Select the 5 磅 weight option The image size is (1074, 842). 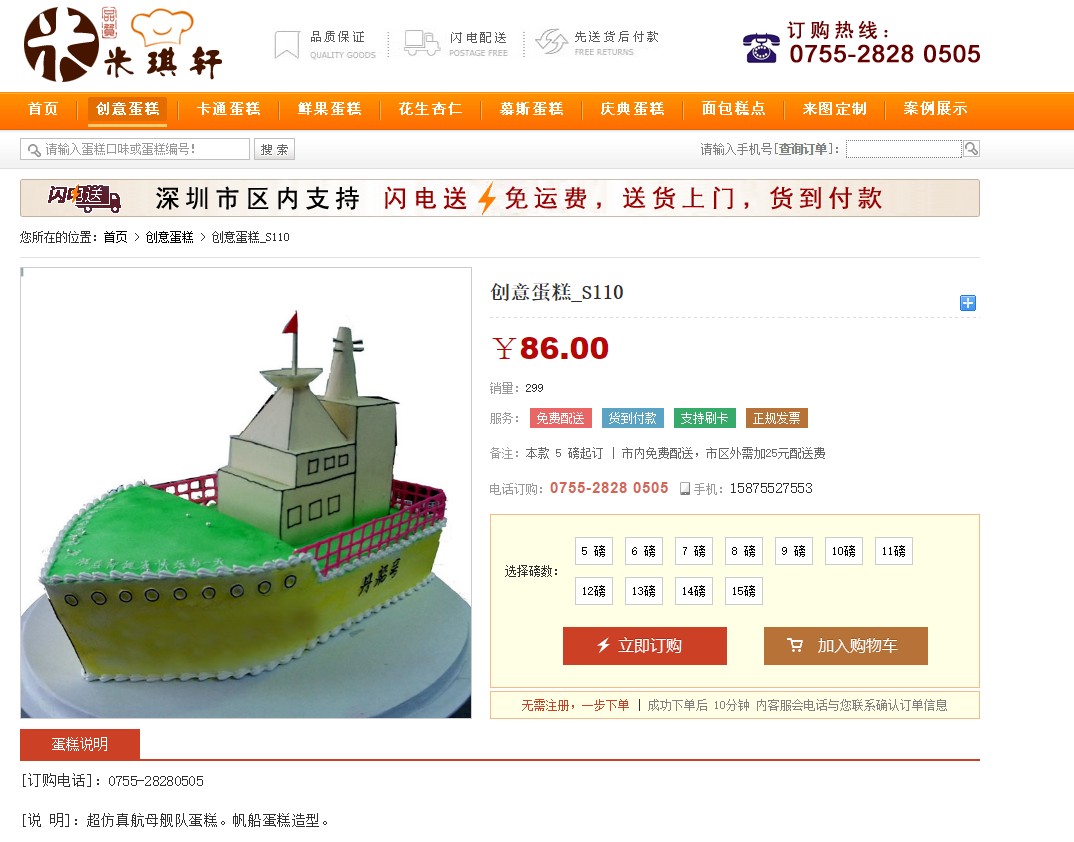pyautogui.click(x=593, y=551)
